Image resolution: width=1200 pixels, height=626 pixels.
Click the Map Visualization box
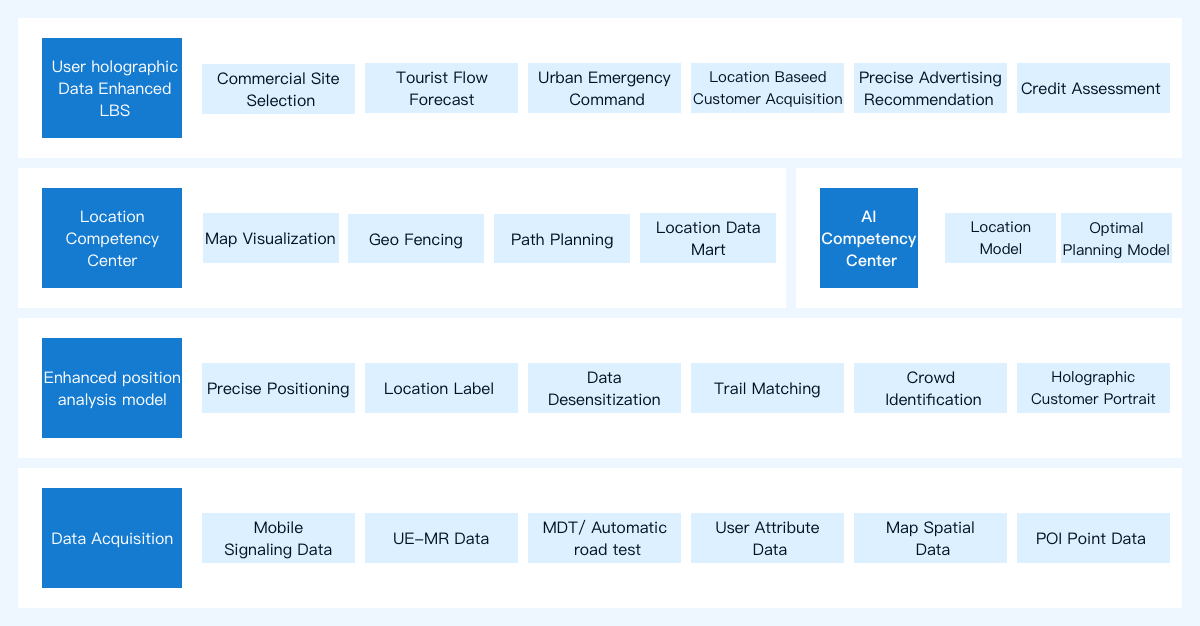(x=271, y=238)
